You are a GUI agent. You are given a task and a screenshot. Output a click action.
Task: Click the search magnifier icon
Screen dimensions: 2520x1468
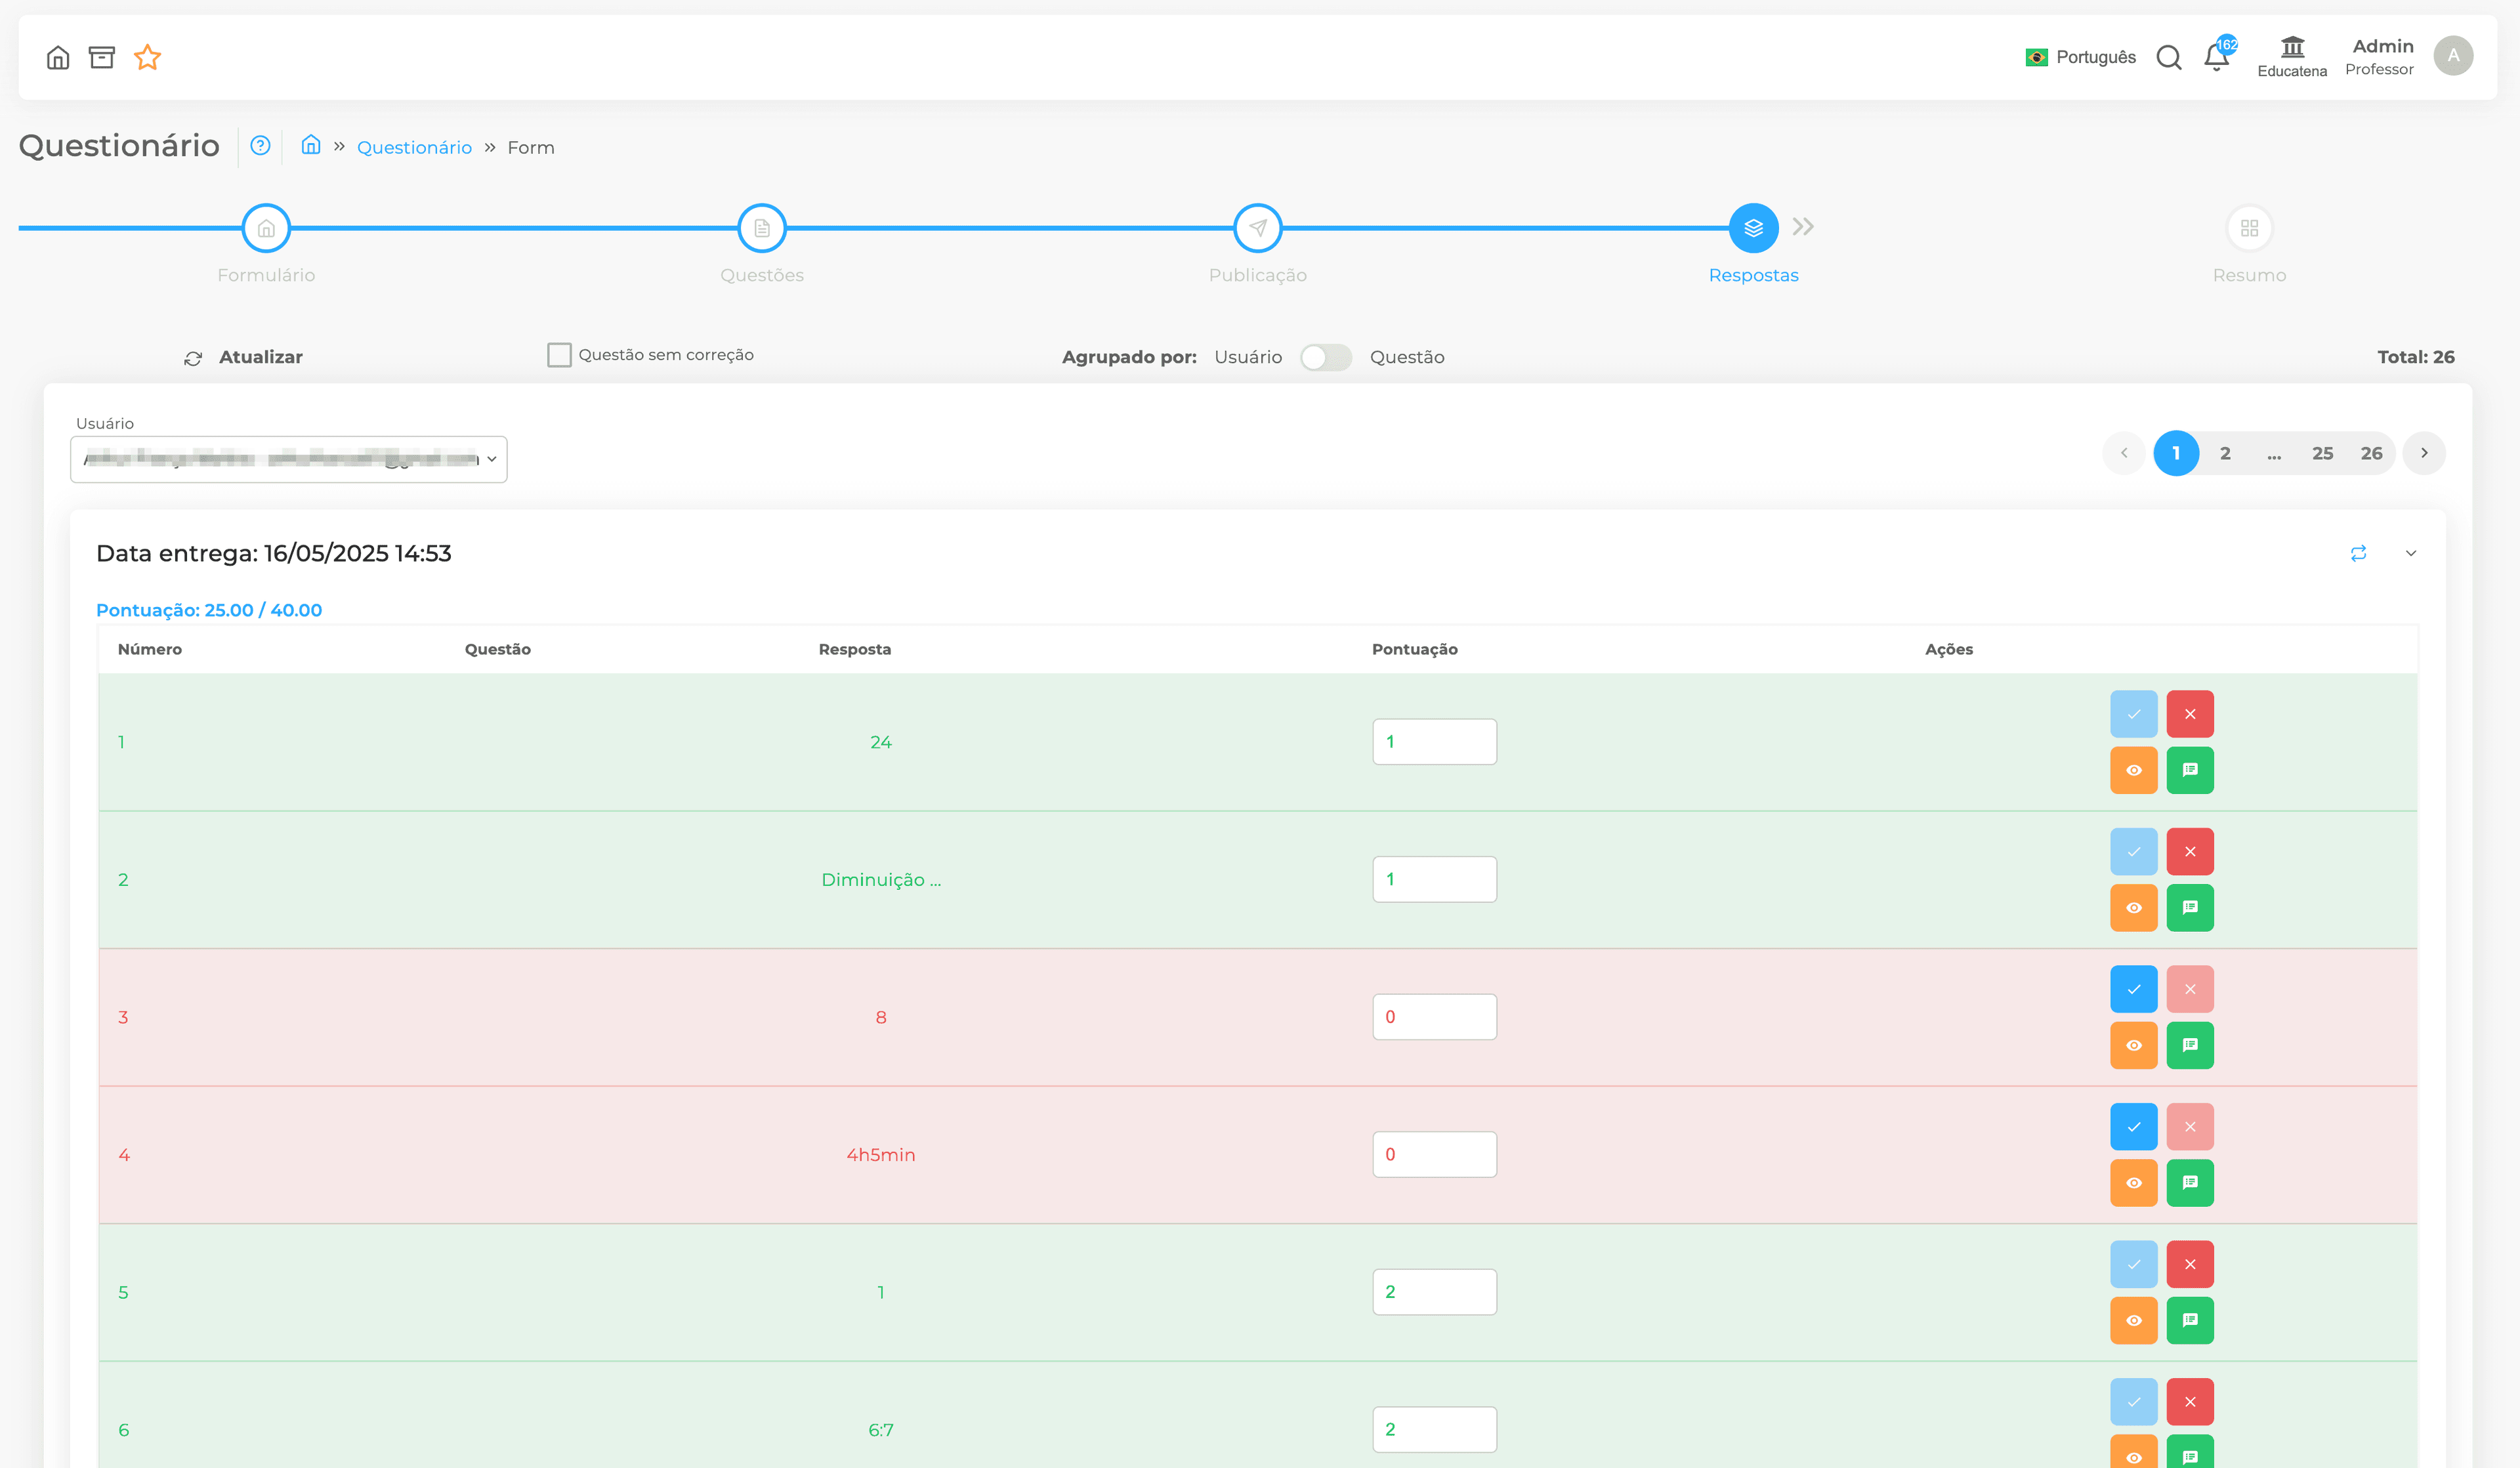tap(2168, 58)
